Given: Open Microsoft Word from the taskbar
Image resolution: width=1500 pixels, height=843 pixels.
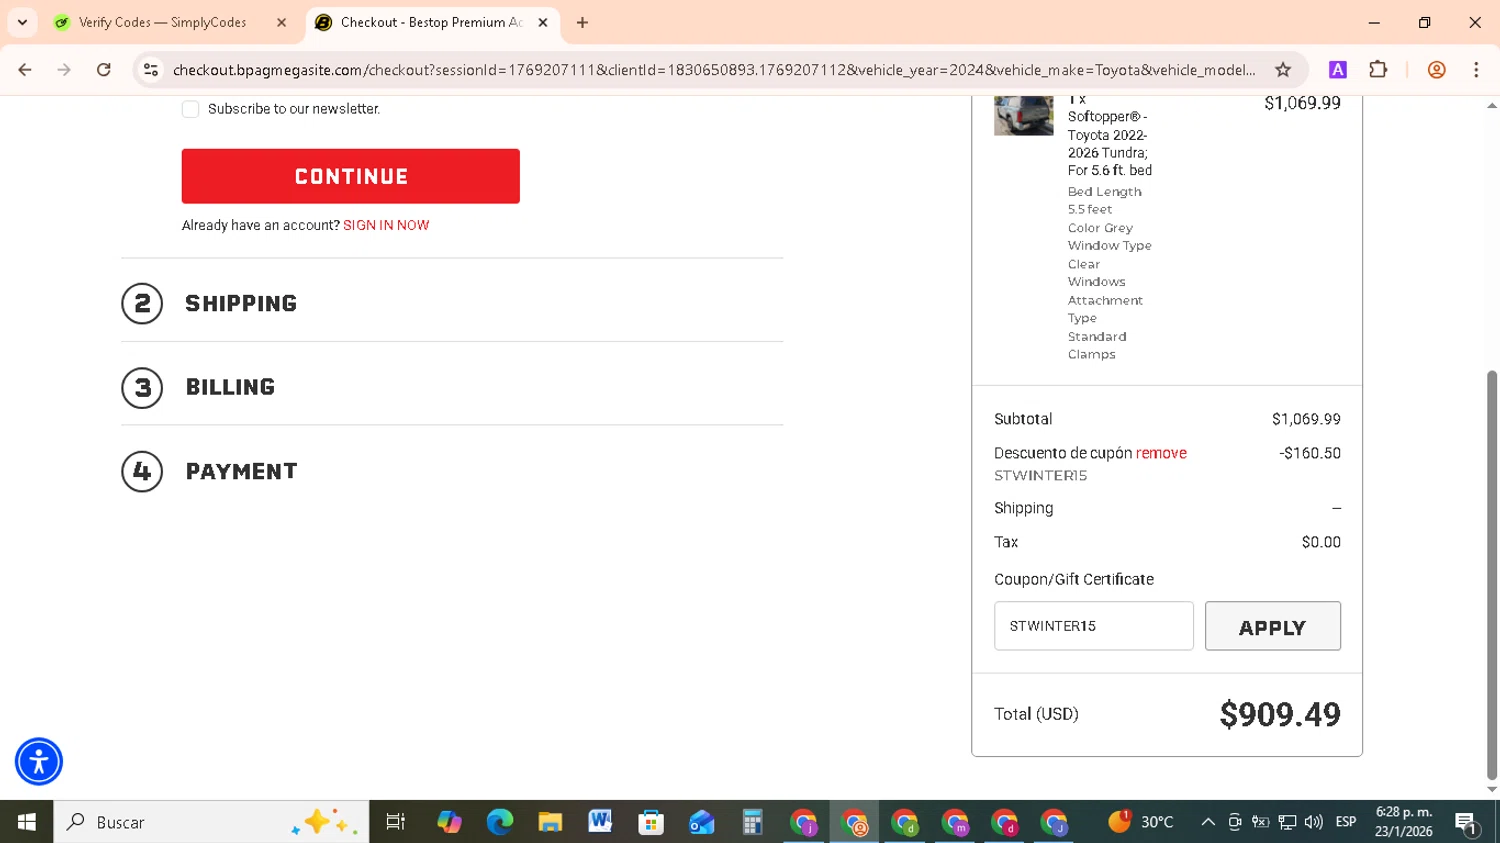Looking at the screenshot, I should [600, 822].
